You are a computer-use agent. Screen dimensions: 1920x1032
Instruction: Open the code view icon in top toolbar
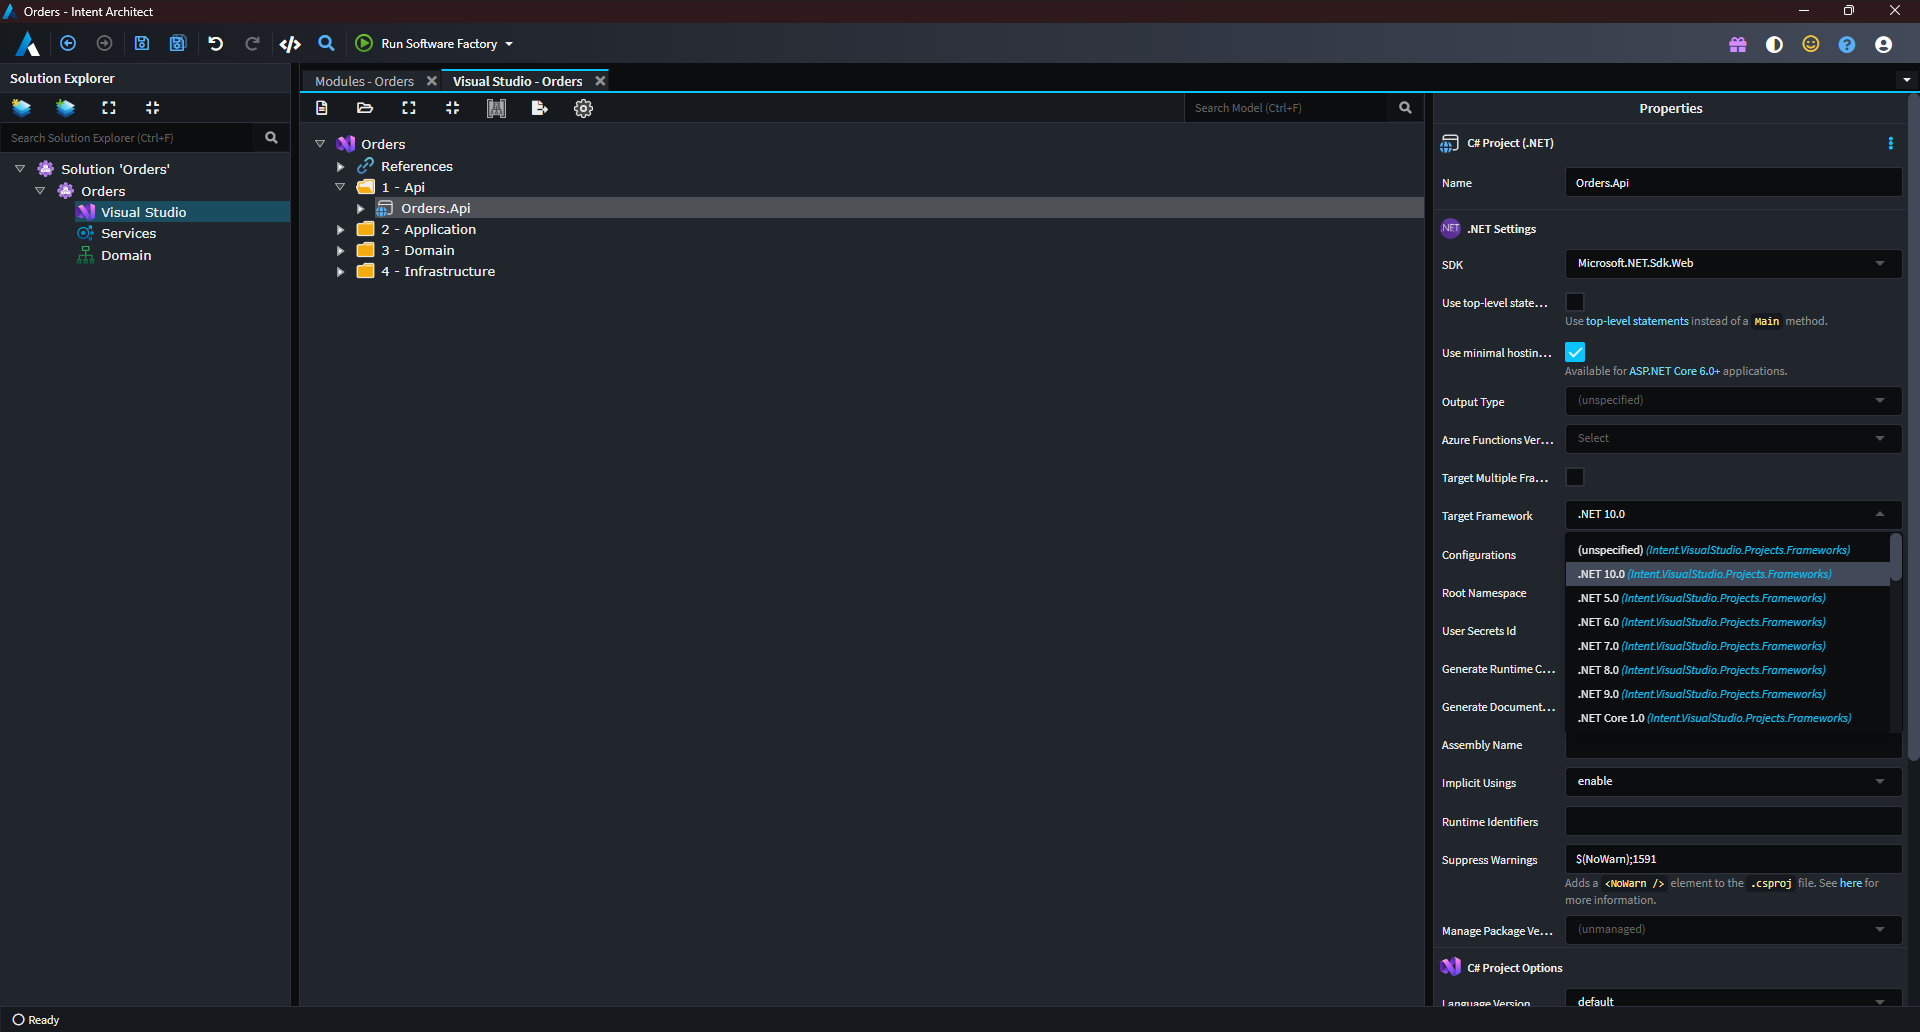tap(289, 43)
